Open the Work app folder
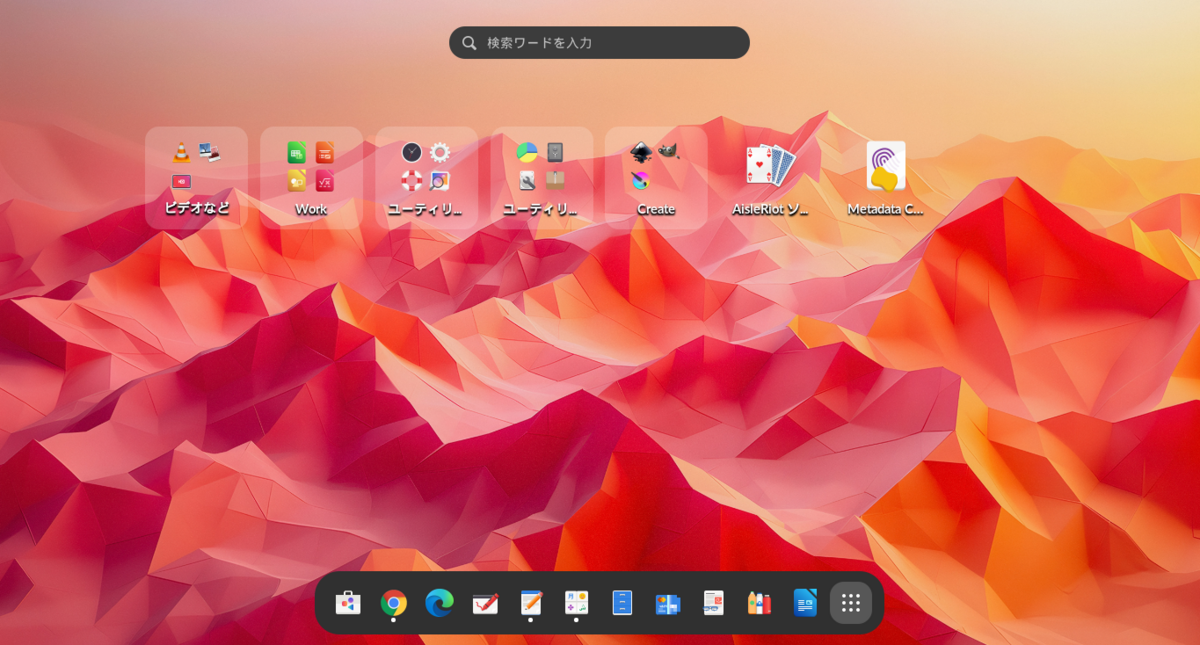1200x645 pixels. click(311, 178)
